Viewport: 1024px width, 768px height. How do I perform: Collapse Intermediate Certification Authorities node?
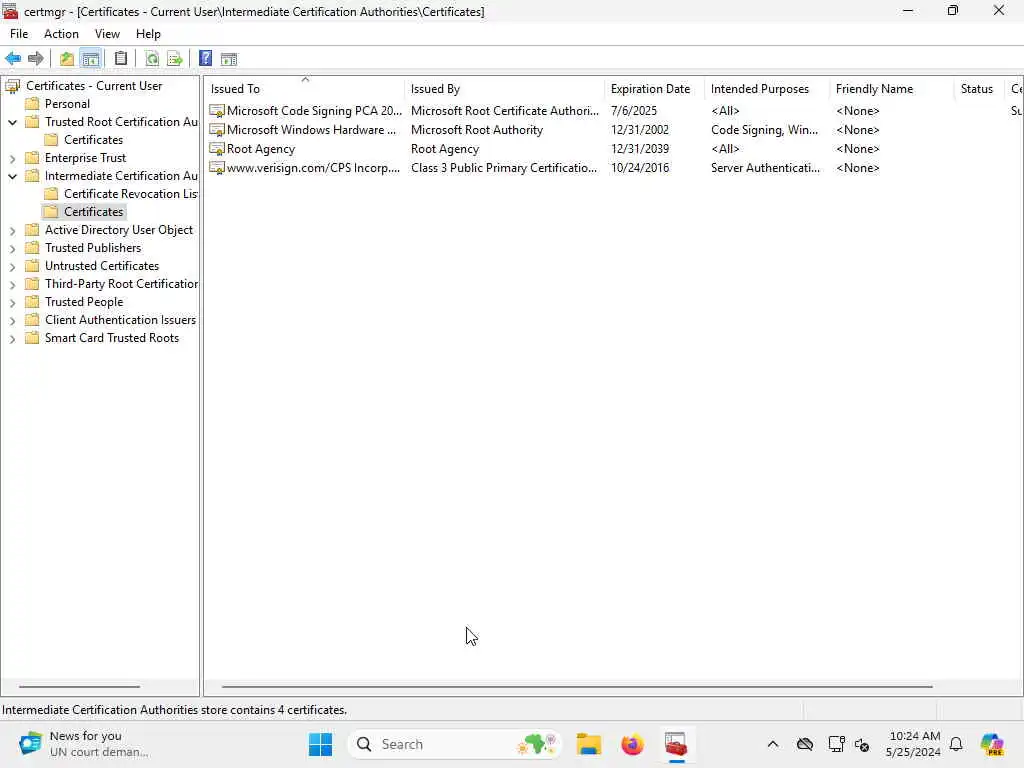point(12,176)
